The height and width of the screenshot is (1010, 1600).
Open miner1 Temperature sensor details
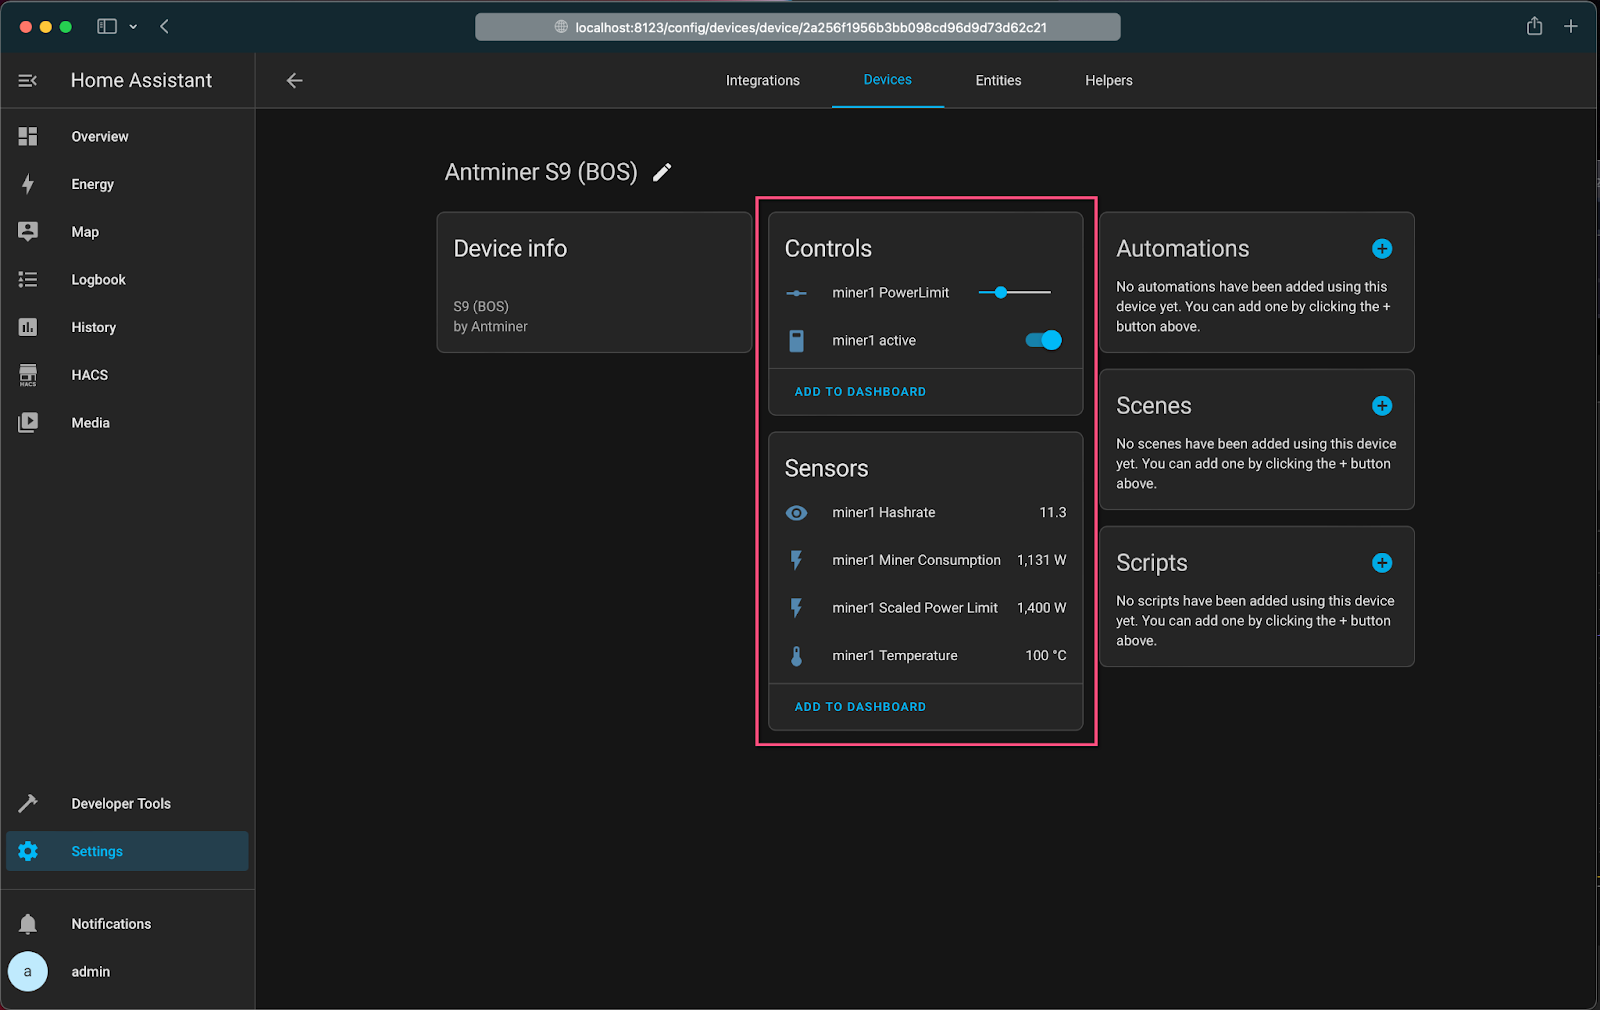coord(925,656)
